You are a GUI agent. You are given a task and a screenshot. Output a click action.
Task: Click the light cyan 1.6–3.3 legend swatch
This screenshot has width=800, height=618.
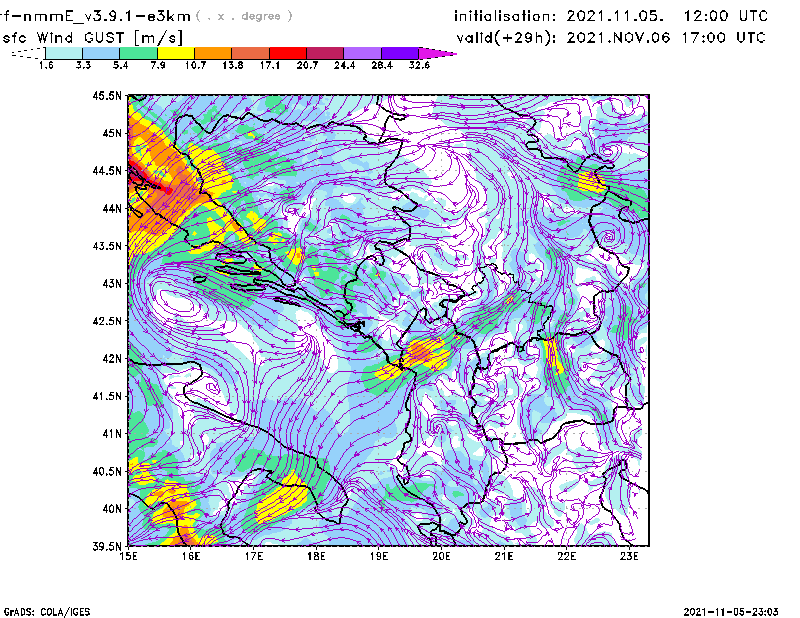[x=64, y=53]
